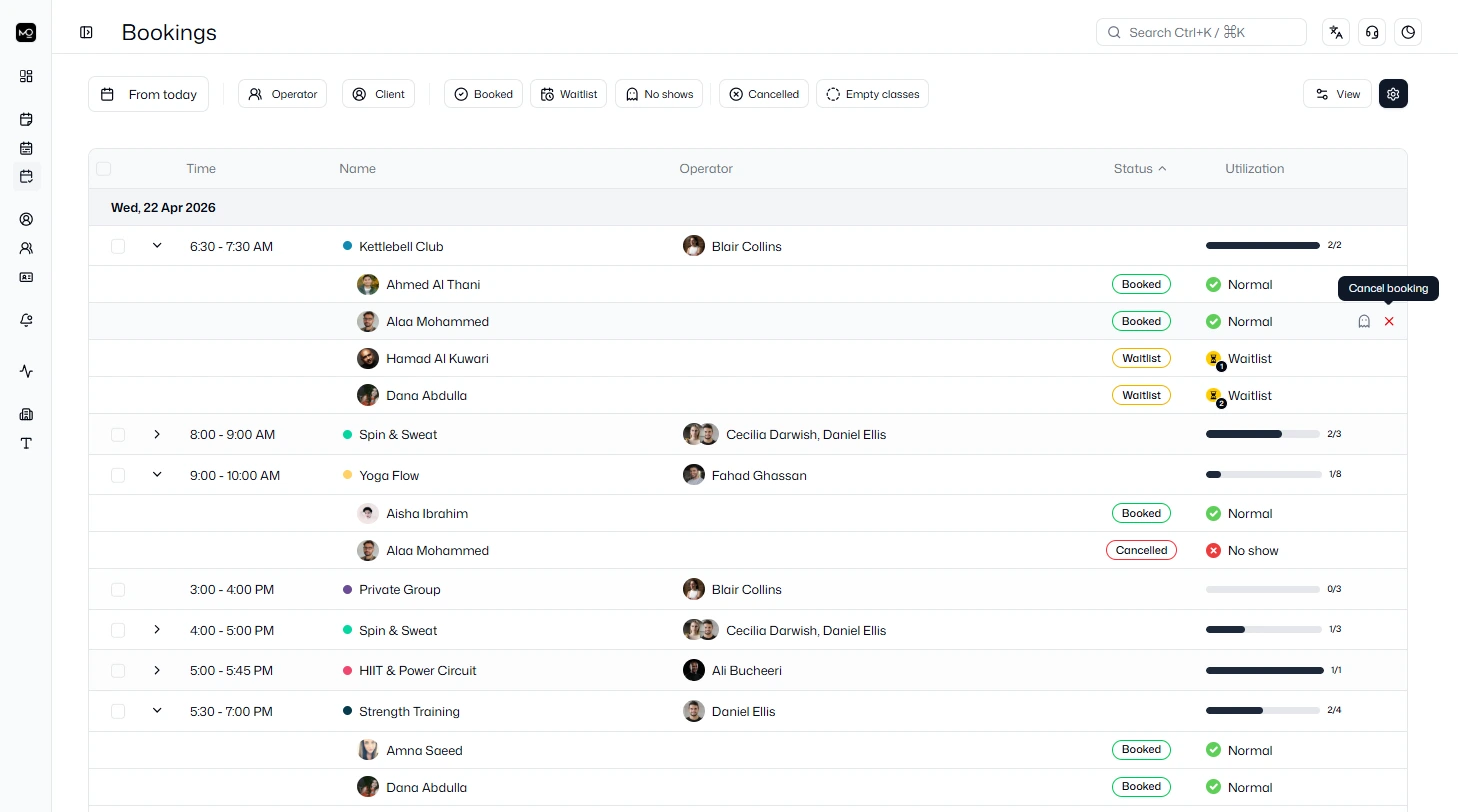Open the typography T icon in sidebar

pos(26,443)
